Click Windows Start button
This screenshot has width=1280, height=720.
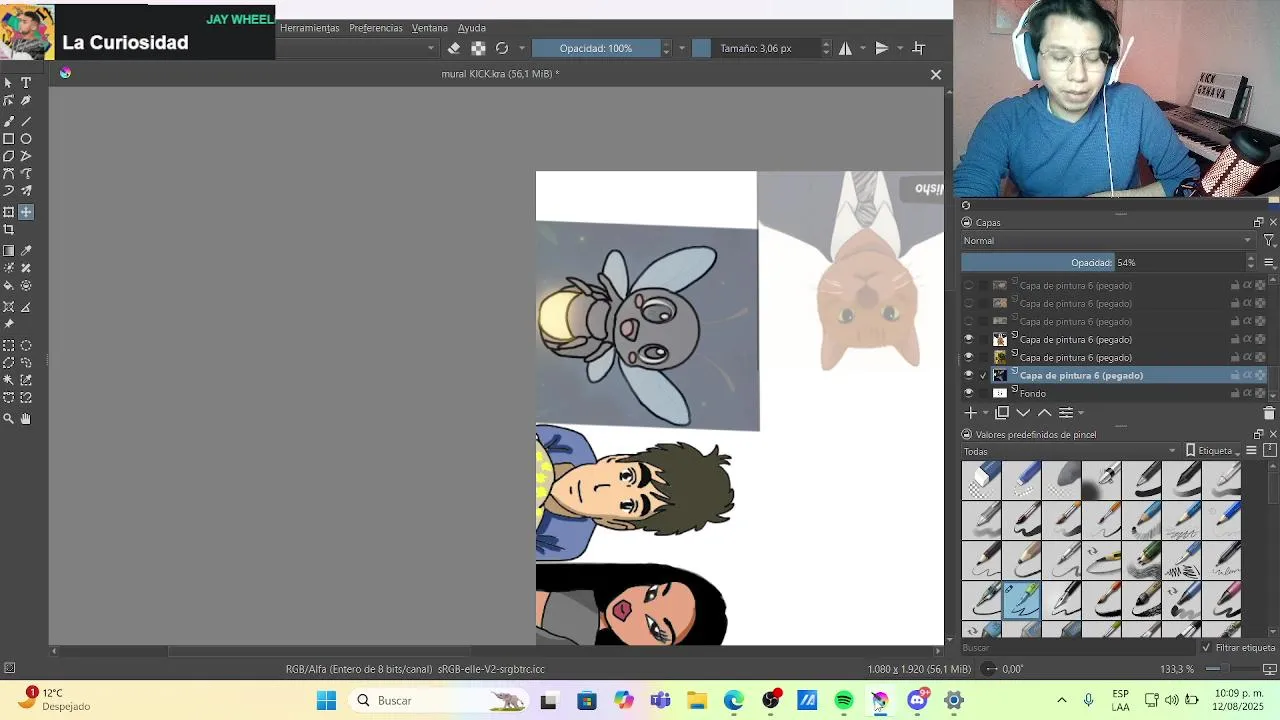click(x=327, y=701)
